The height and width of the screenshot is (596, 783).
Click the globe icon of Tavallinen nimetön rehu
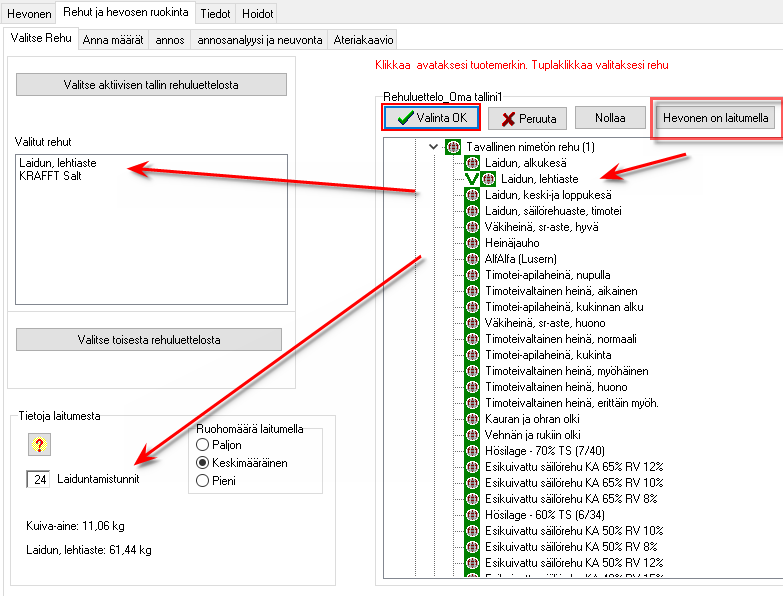[453, 147]
